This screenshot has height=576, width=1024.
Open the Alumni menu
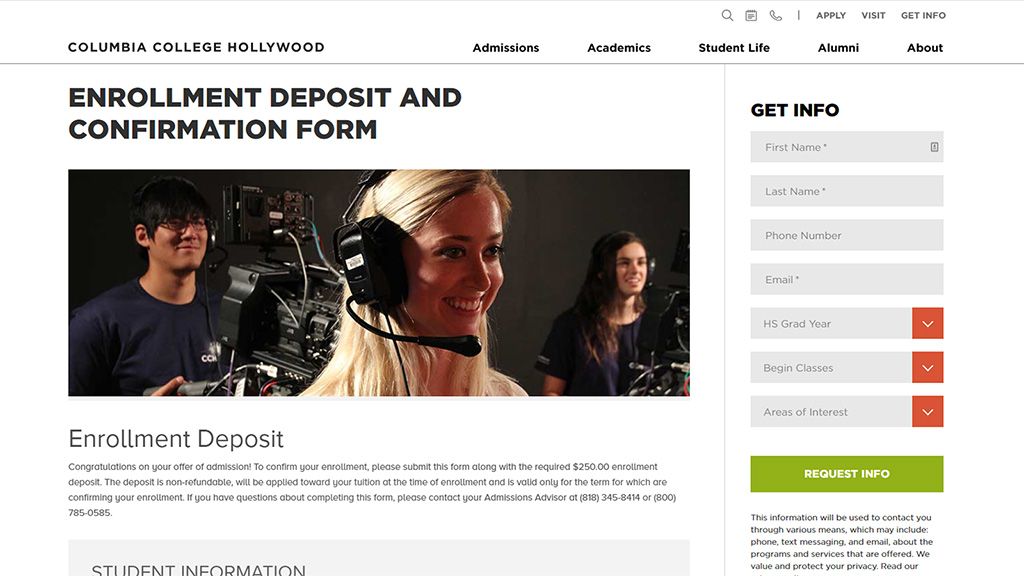[x=838, y=48]
